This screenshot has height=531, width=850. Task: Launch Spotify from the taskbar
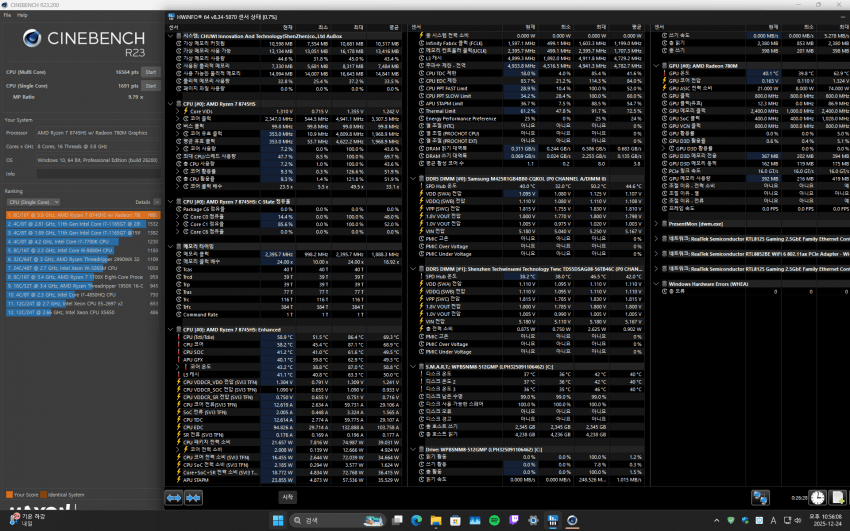click(x=494, y=520)
